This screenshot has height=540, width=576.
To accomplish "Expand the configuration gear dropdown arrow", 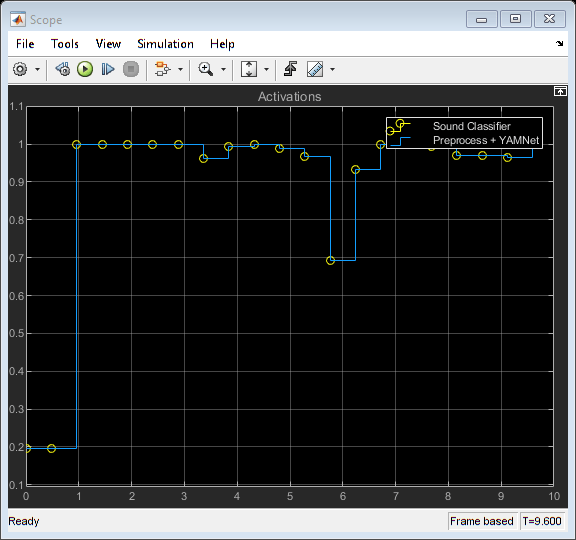I will point(37,69).
